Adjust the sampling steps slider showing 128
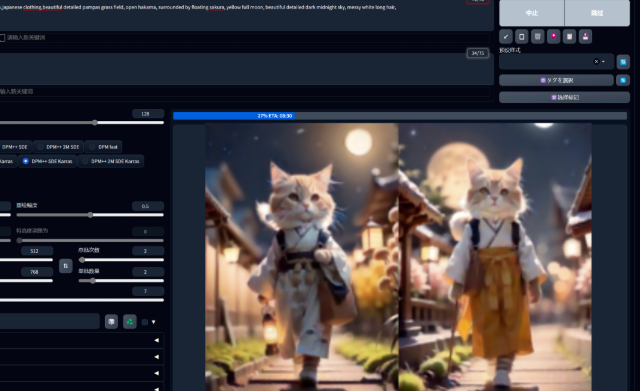This screenshot has height=391, width=642. [x=82, y=122]
